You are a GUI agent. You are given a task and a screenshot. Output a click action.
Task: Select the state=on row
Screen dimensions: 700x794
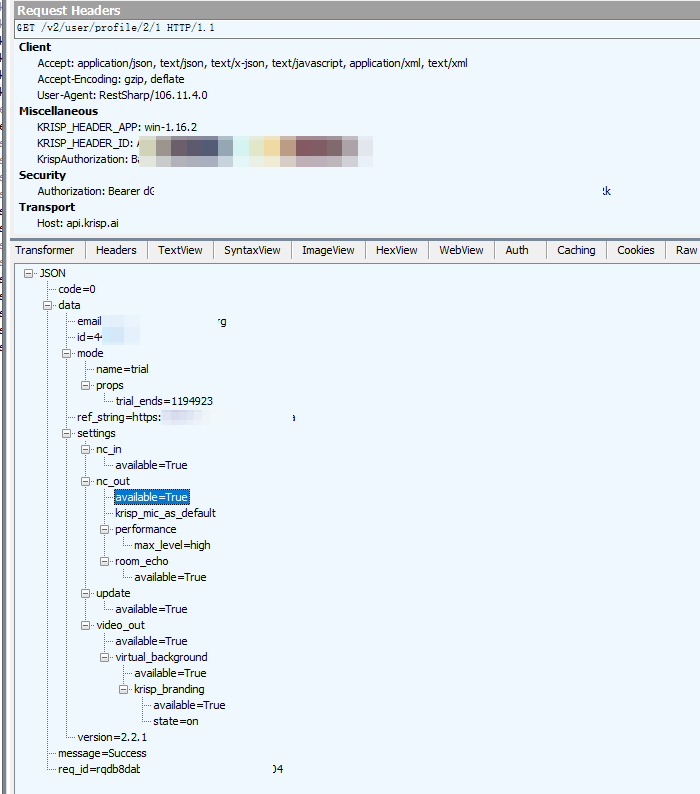tap(176, 721)
